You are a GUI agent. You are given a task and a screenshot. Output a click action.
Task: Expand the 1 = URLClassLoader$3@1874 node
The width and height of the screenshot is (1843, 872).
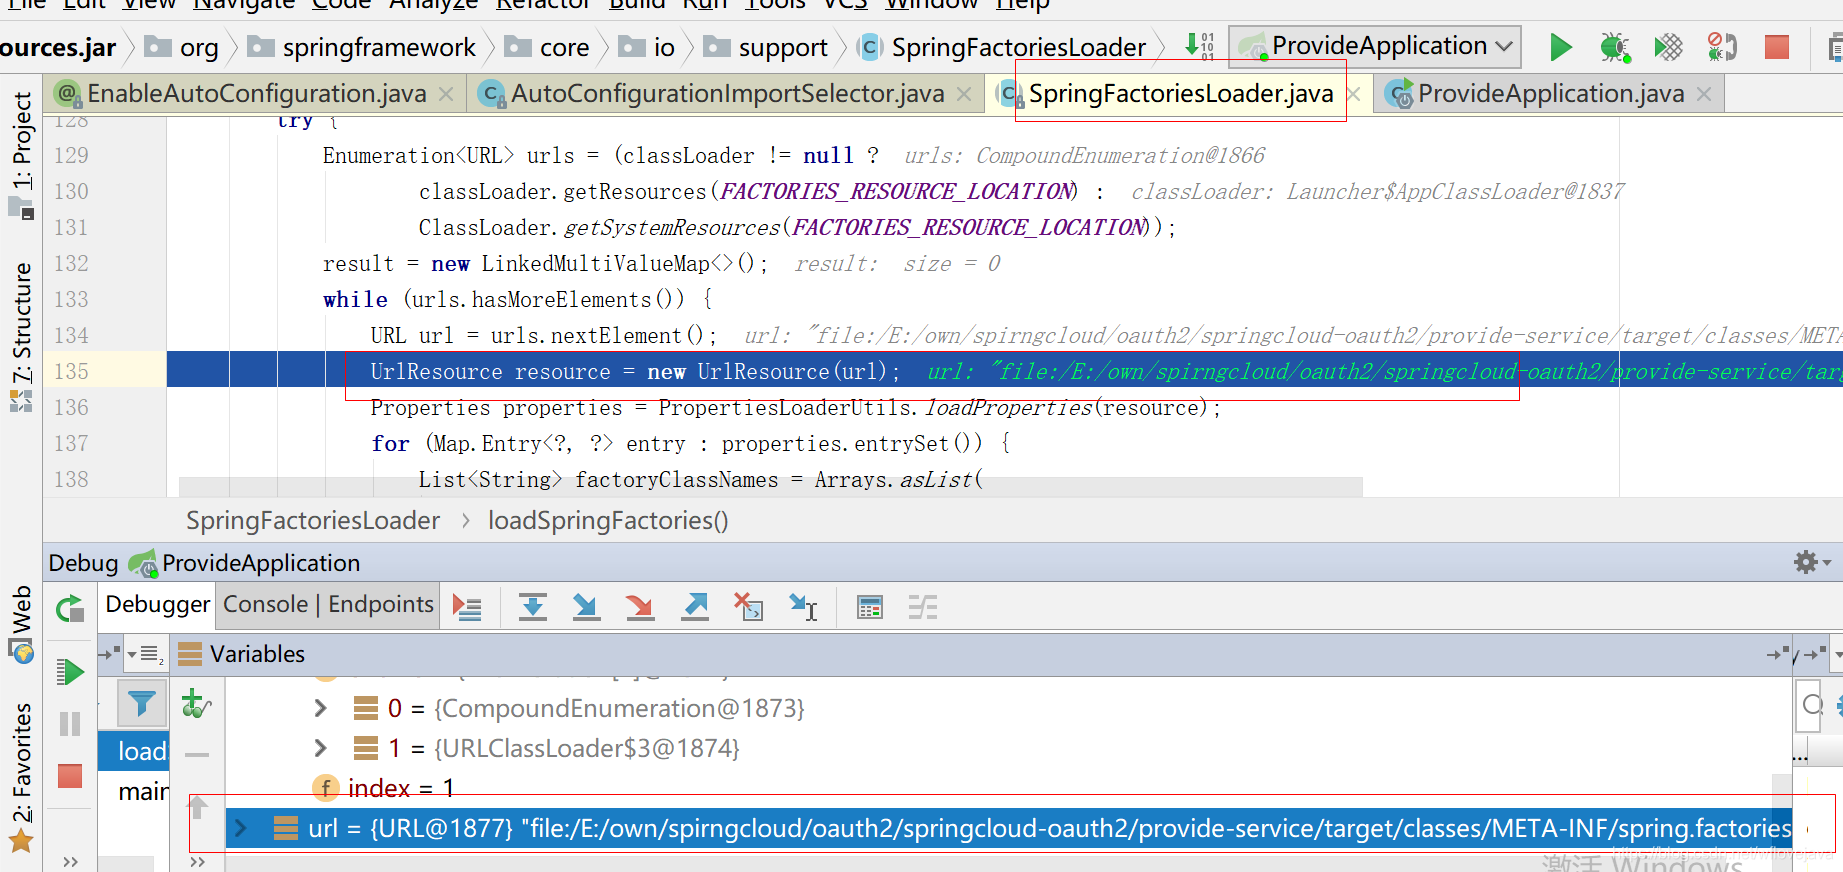coord(320,748)
